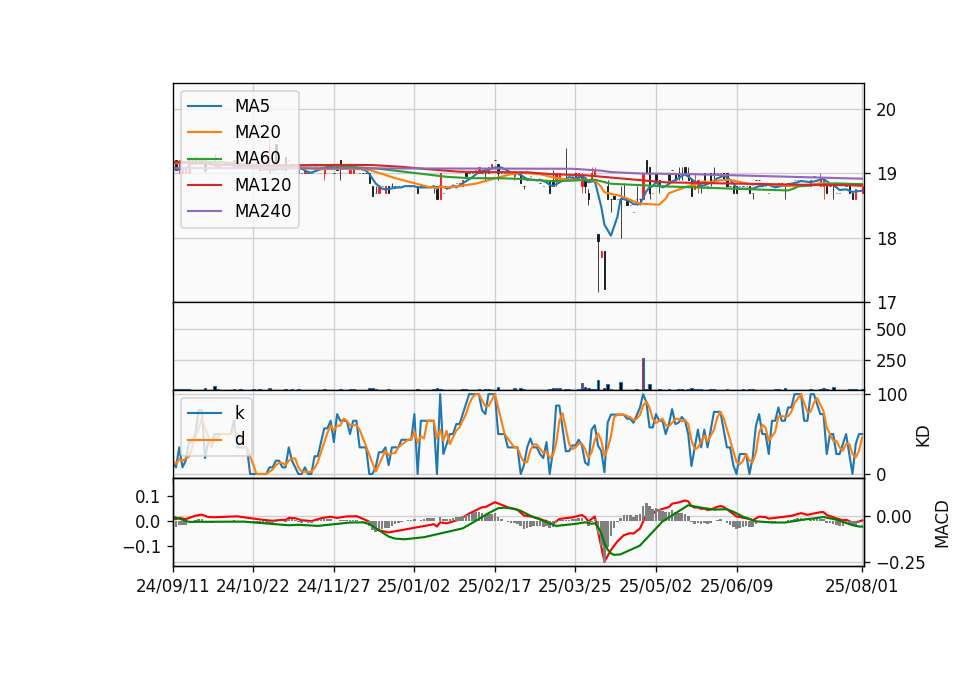Click the 24/09/11 date axis label
This screenshot has width=960, height=690.
coord(172,586)
